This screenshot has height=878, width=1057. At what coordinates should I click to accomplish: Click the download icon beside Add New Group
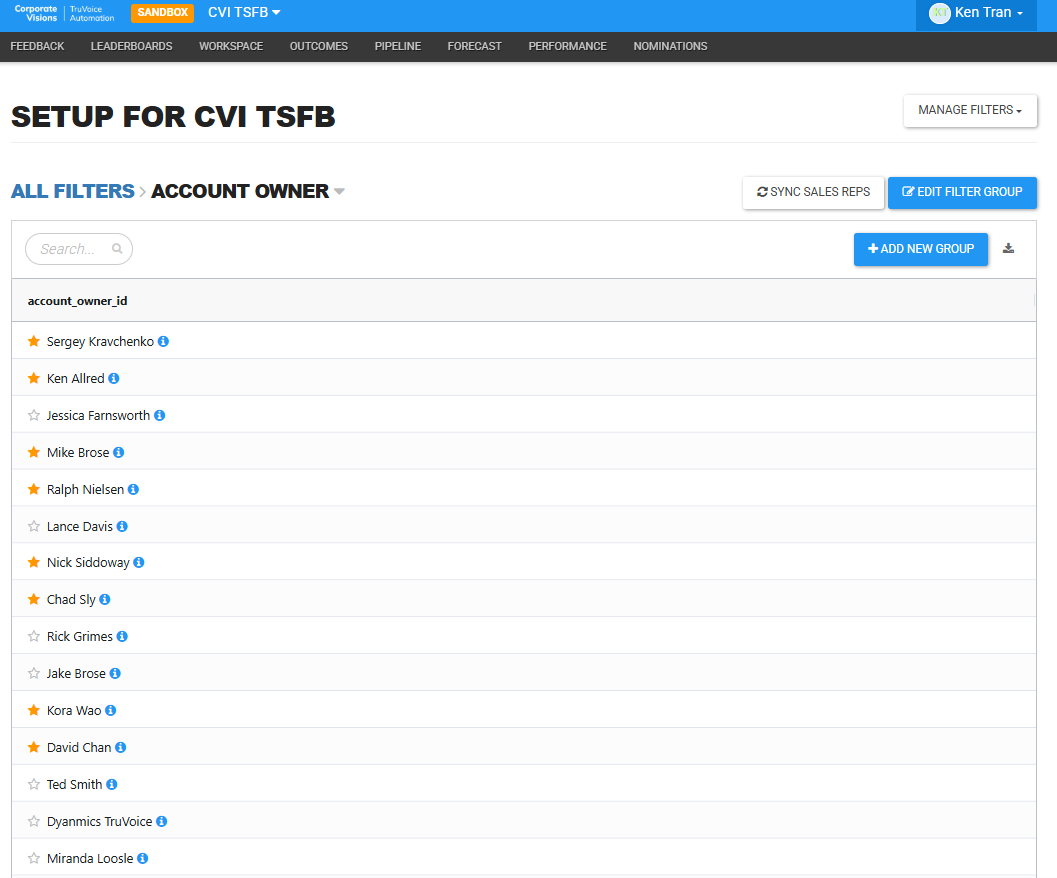coord(1008,249)
